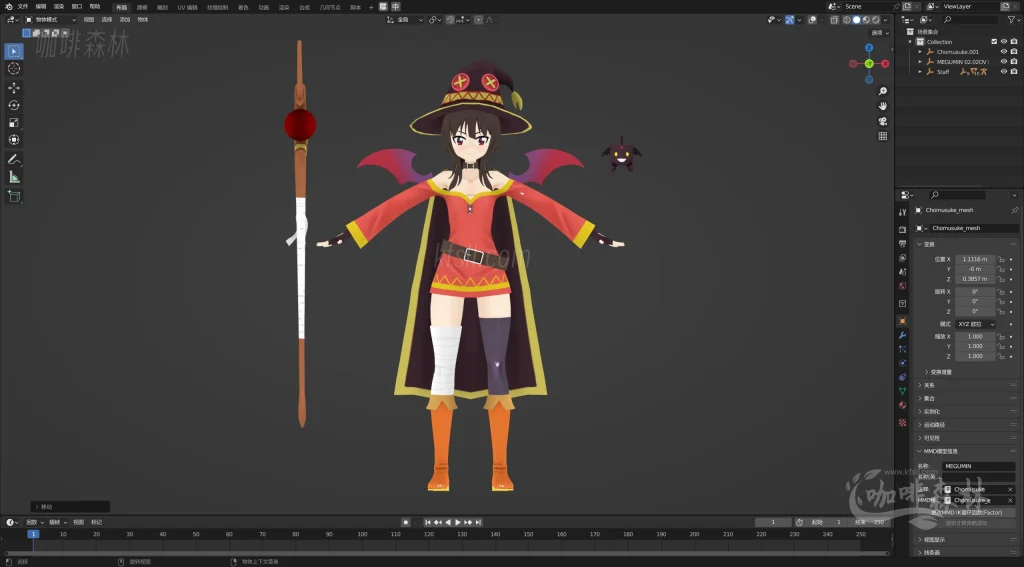Image resolution: width=1024 pixels, height=567 pixels.
Task: Hide MEGUMIN armature in viewport
Action: point(1004,61)
